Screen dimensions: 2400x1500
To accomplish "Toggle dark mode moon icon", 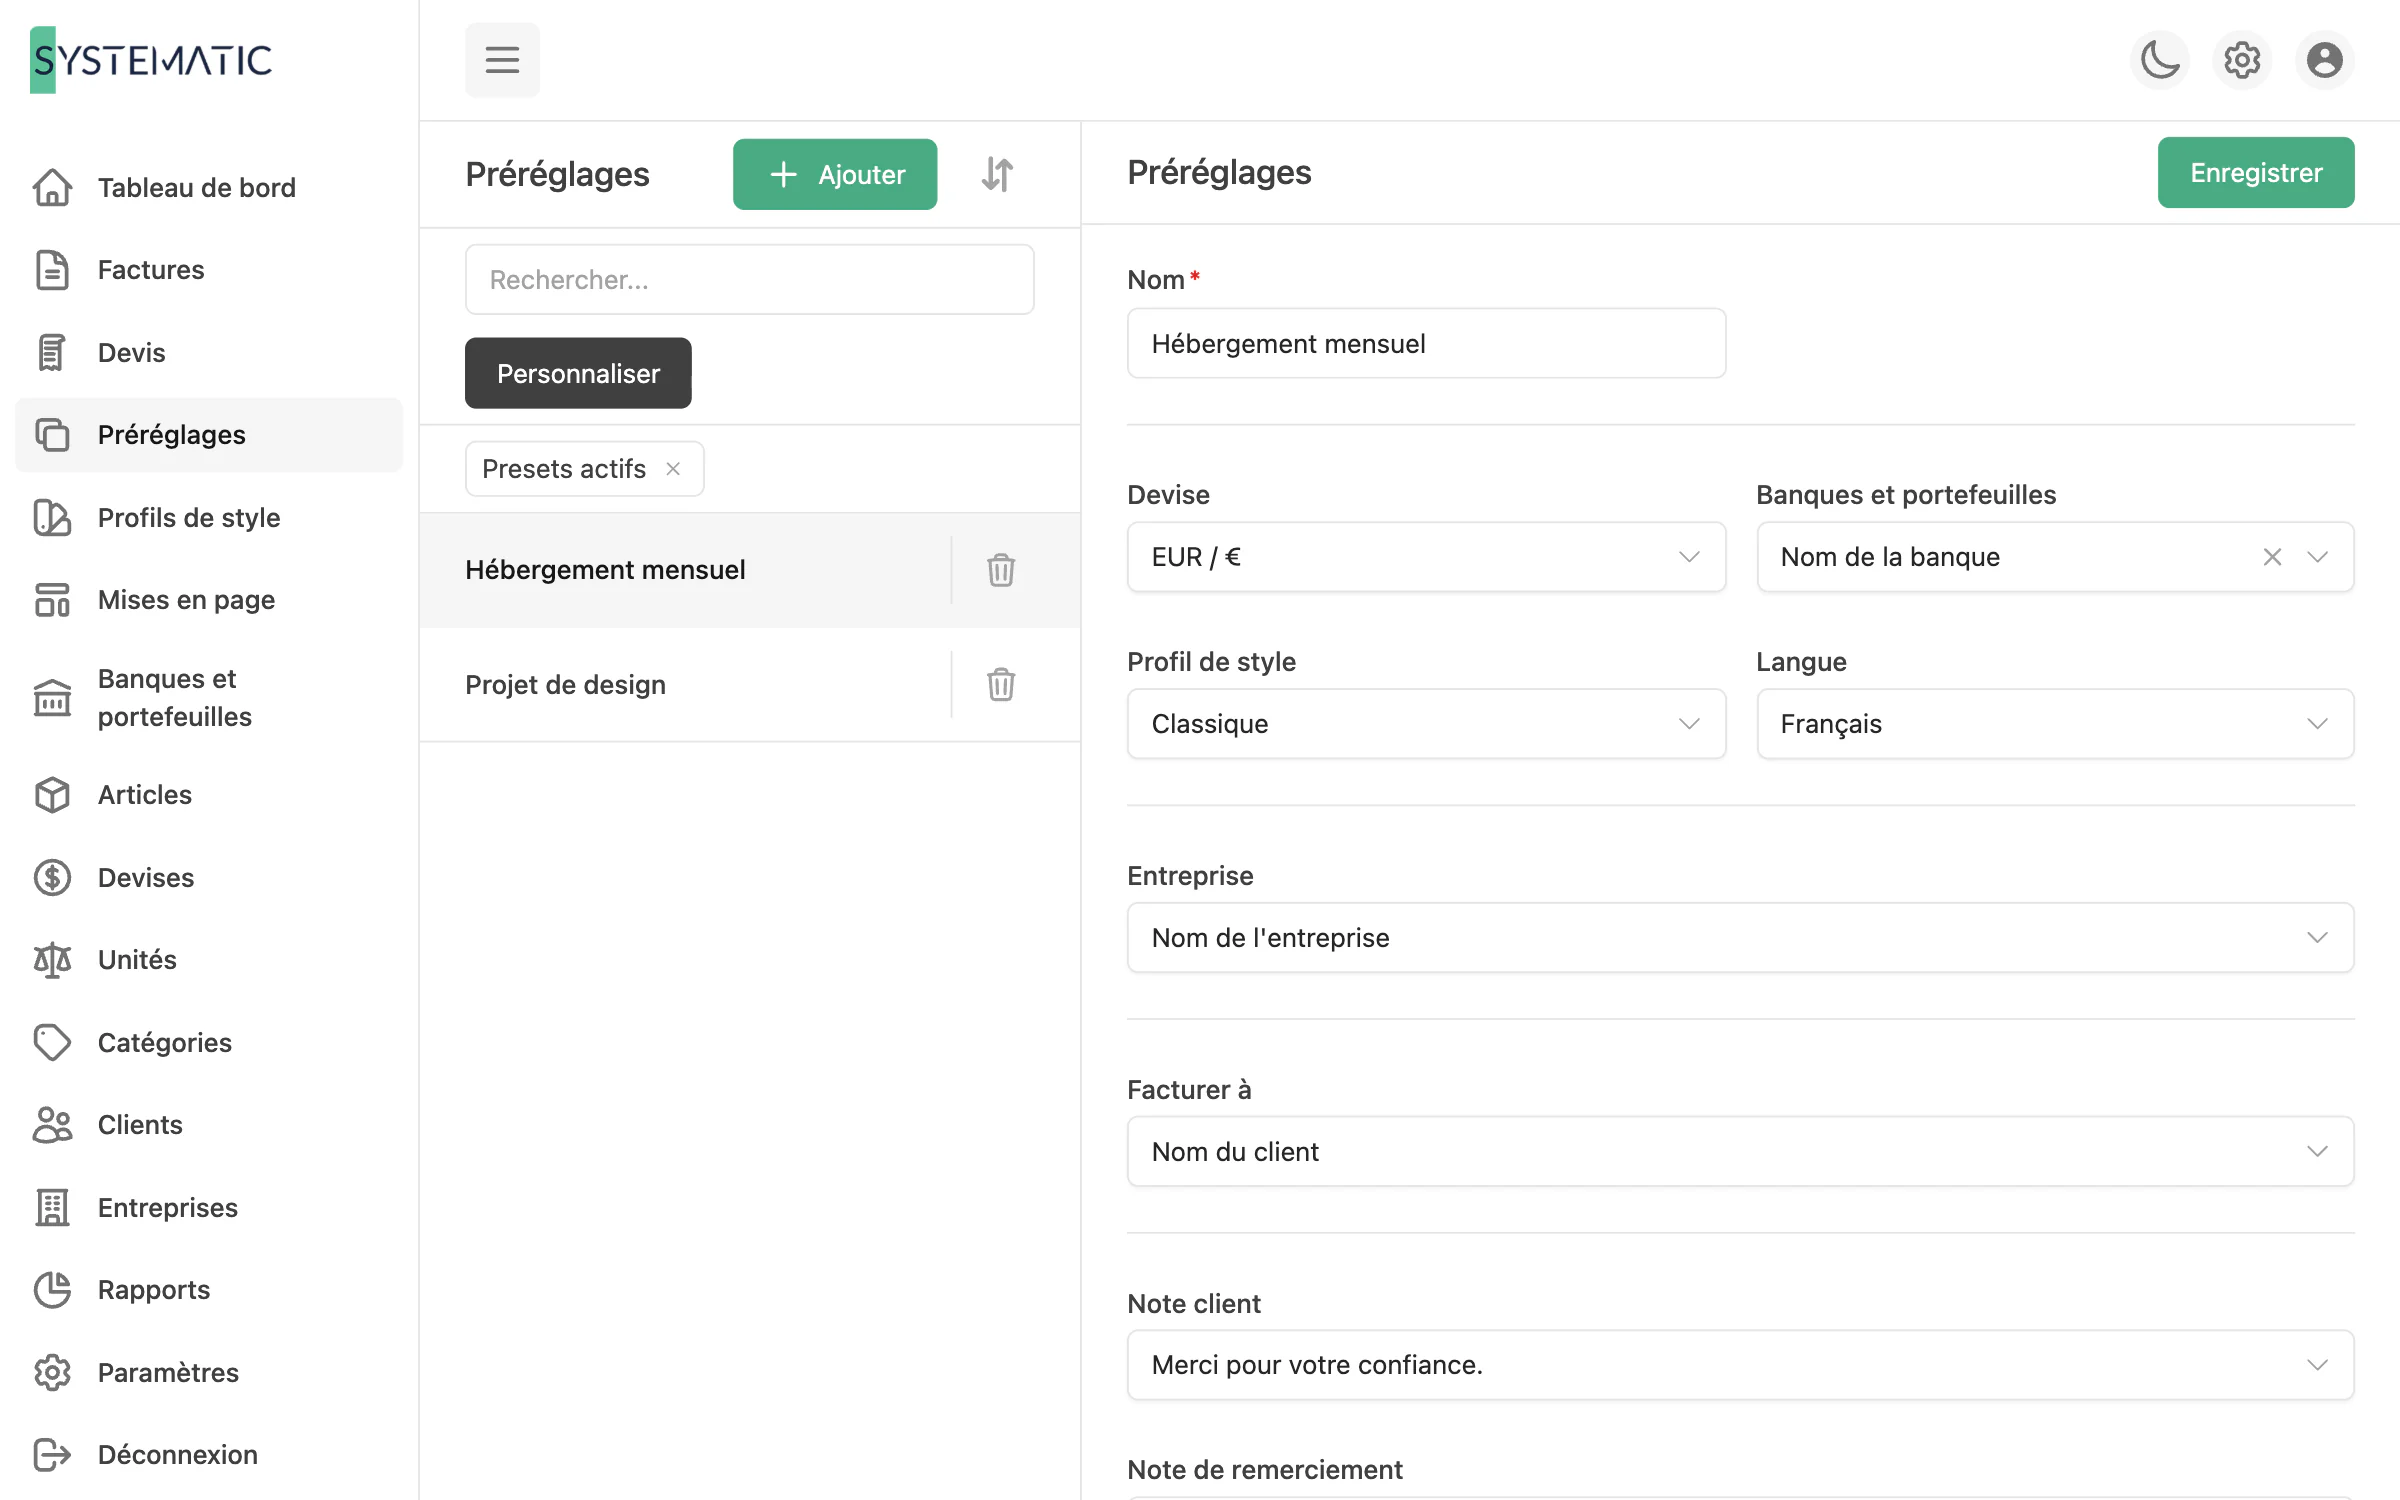I will click(x=2160, y=60).
